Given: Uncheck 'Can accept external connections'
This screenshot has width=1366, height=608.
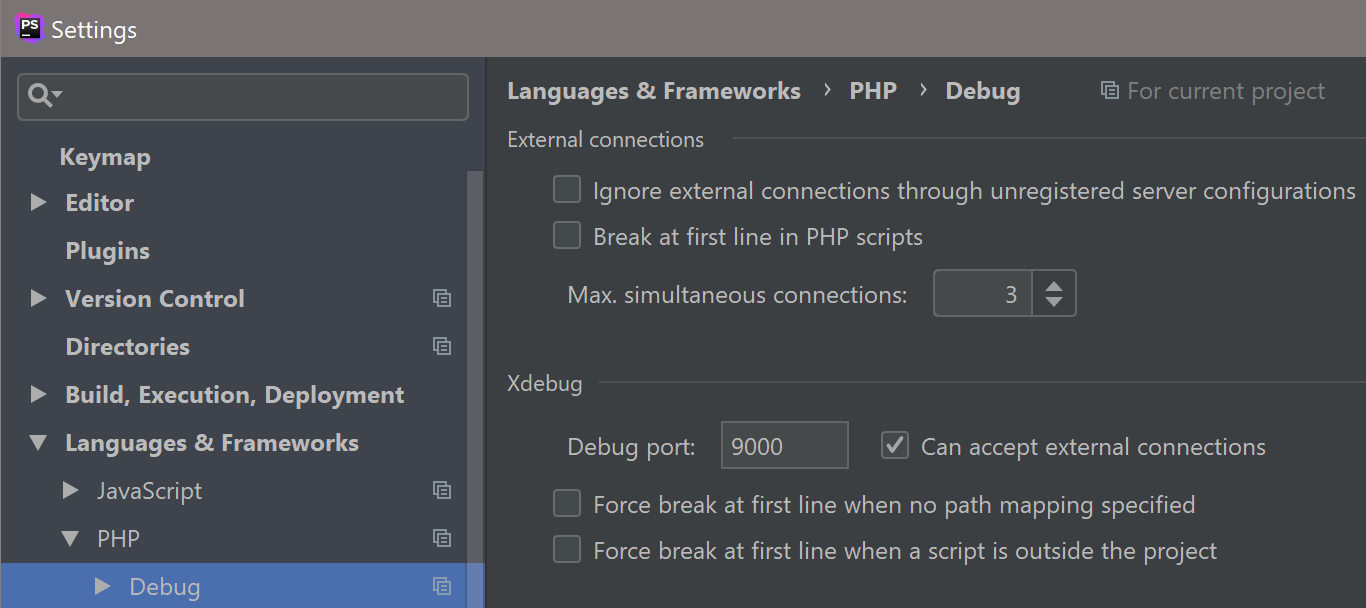Looking at the screenshot, I should point(895,446).
